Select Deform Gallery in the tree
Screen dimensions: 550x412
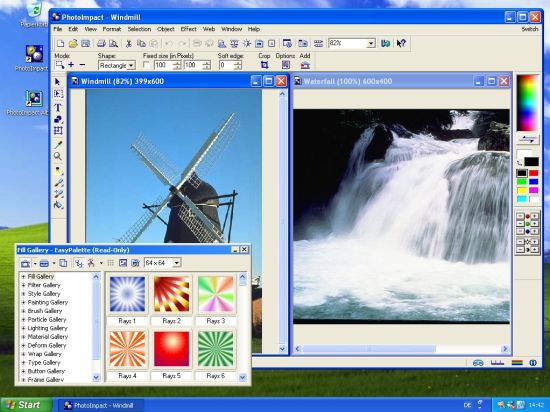click(47, 345)
